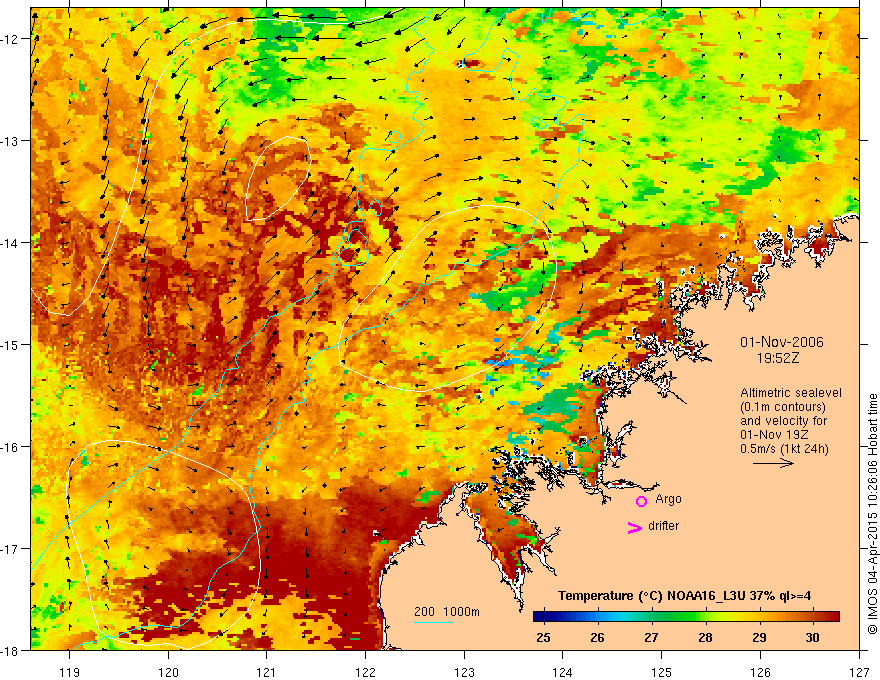Click the '19:52Z' time text

coord(777,358)
